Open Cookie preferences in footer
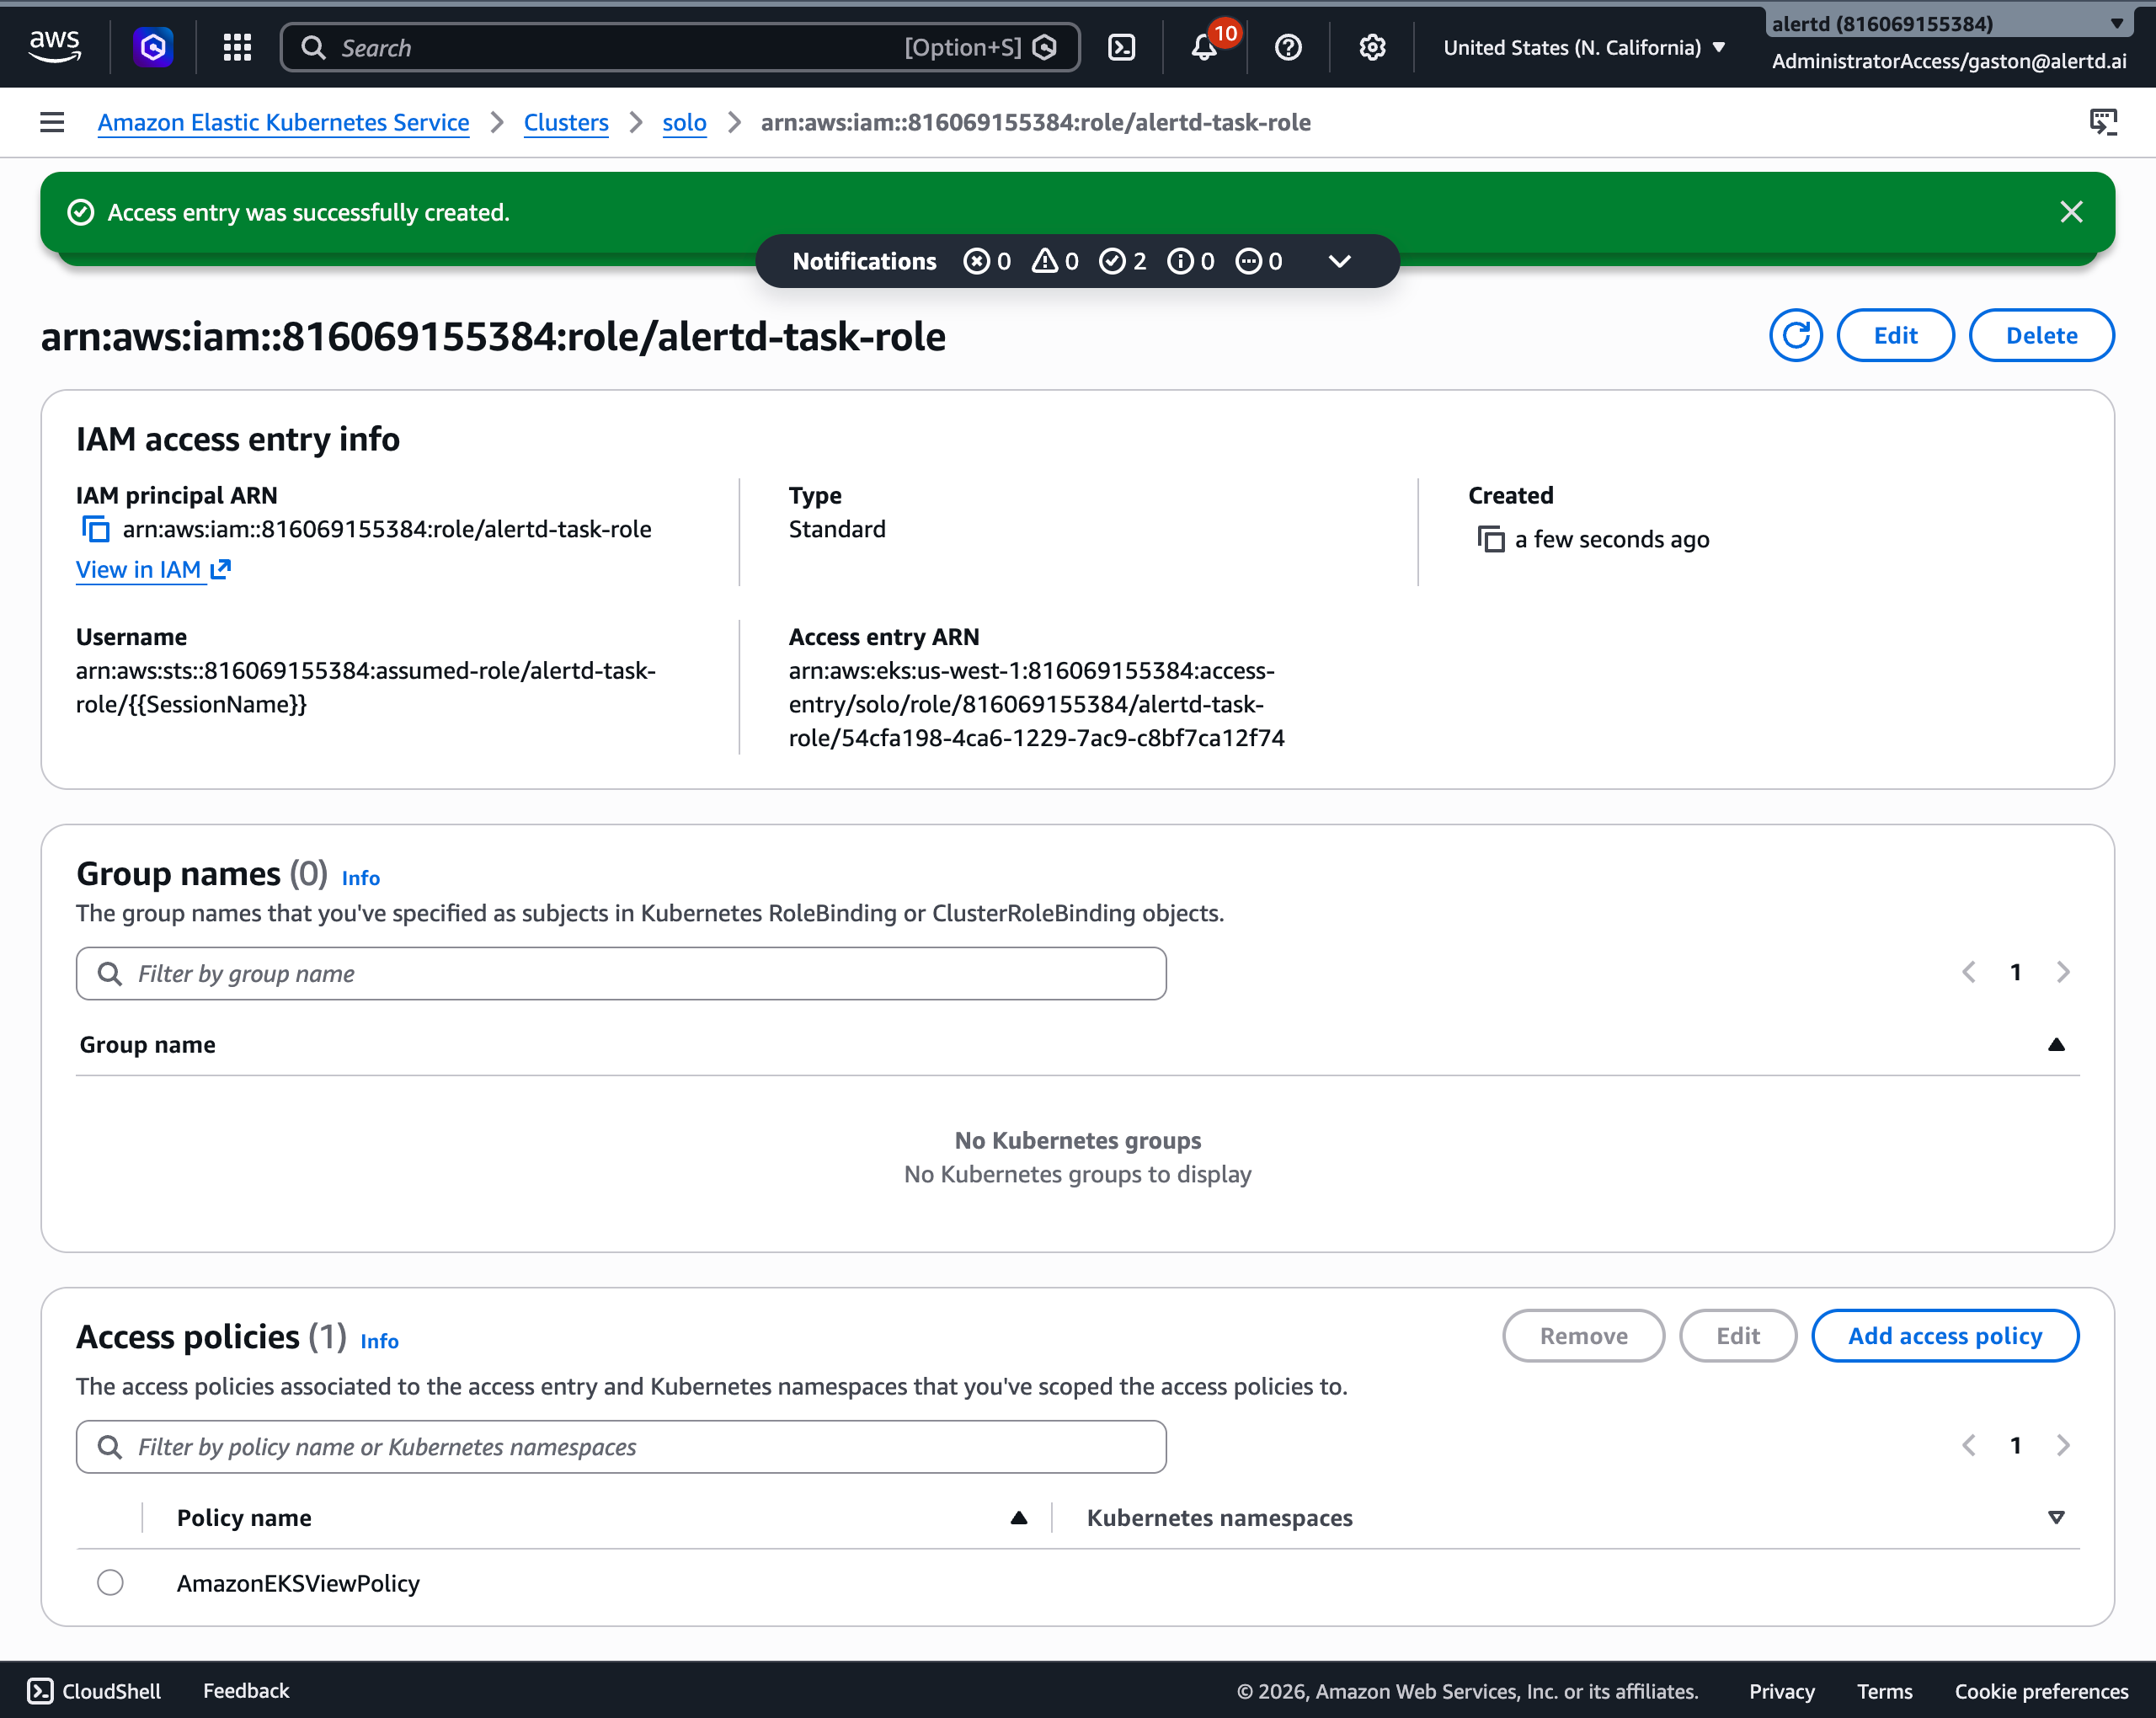2156x1718 pixels. [2041, 1690]
